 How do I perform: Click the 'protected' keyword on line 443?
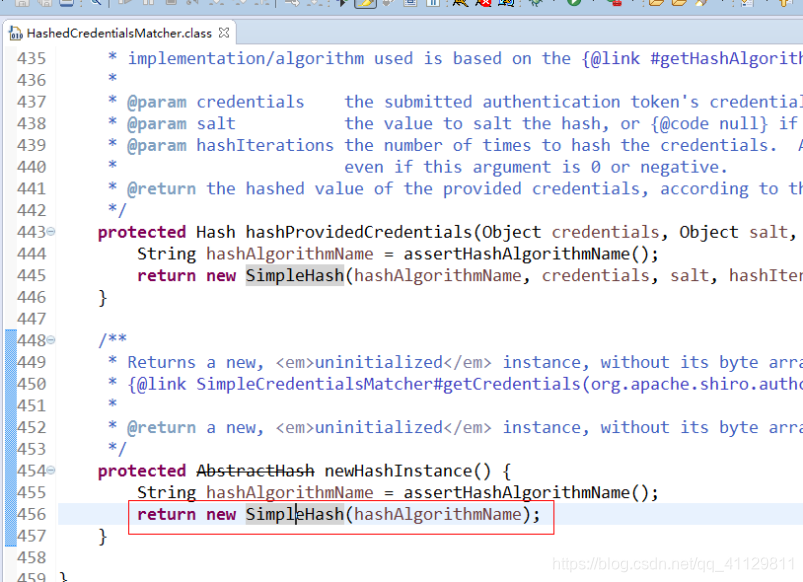[x=142, y=233]
